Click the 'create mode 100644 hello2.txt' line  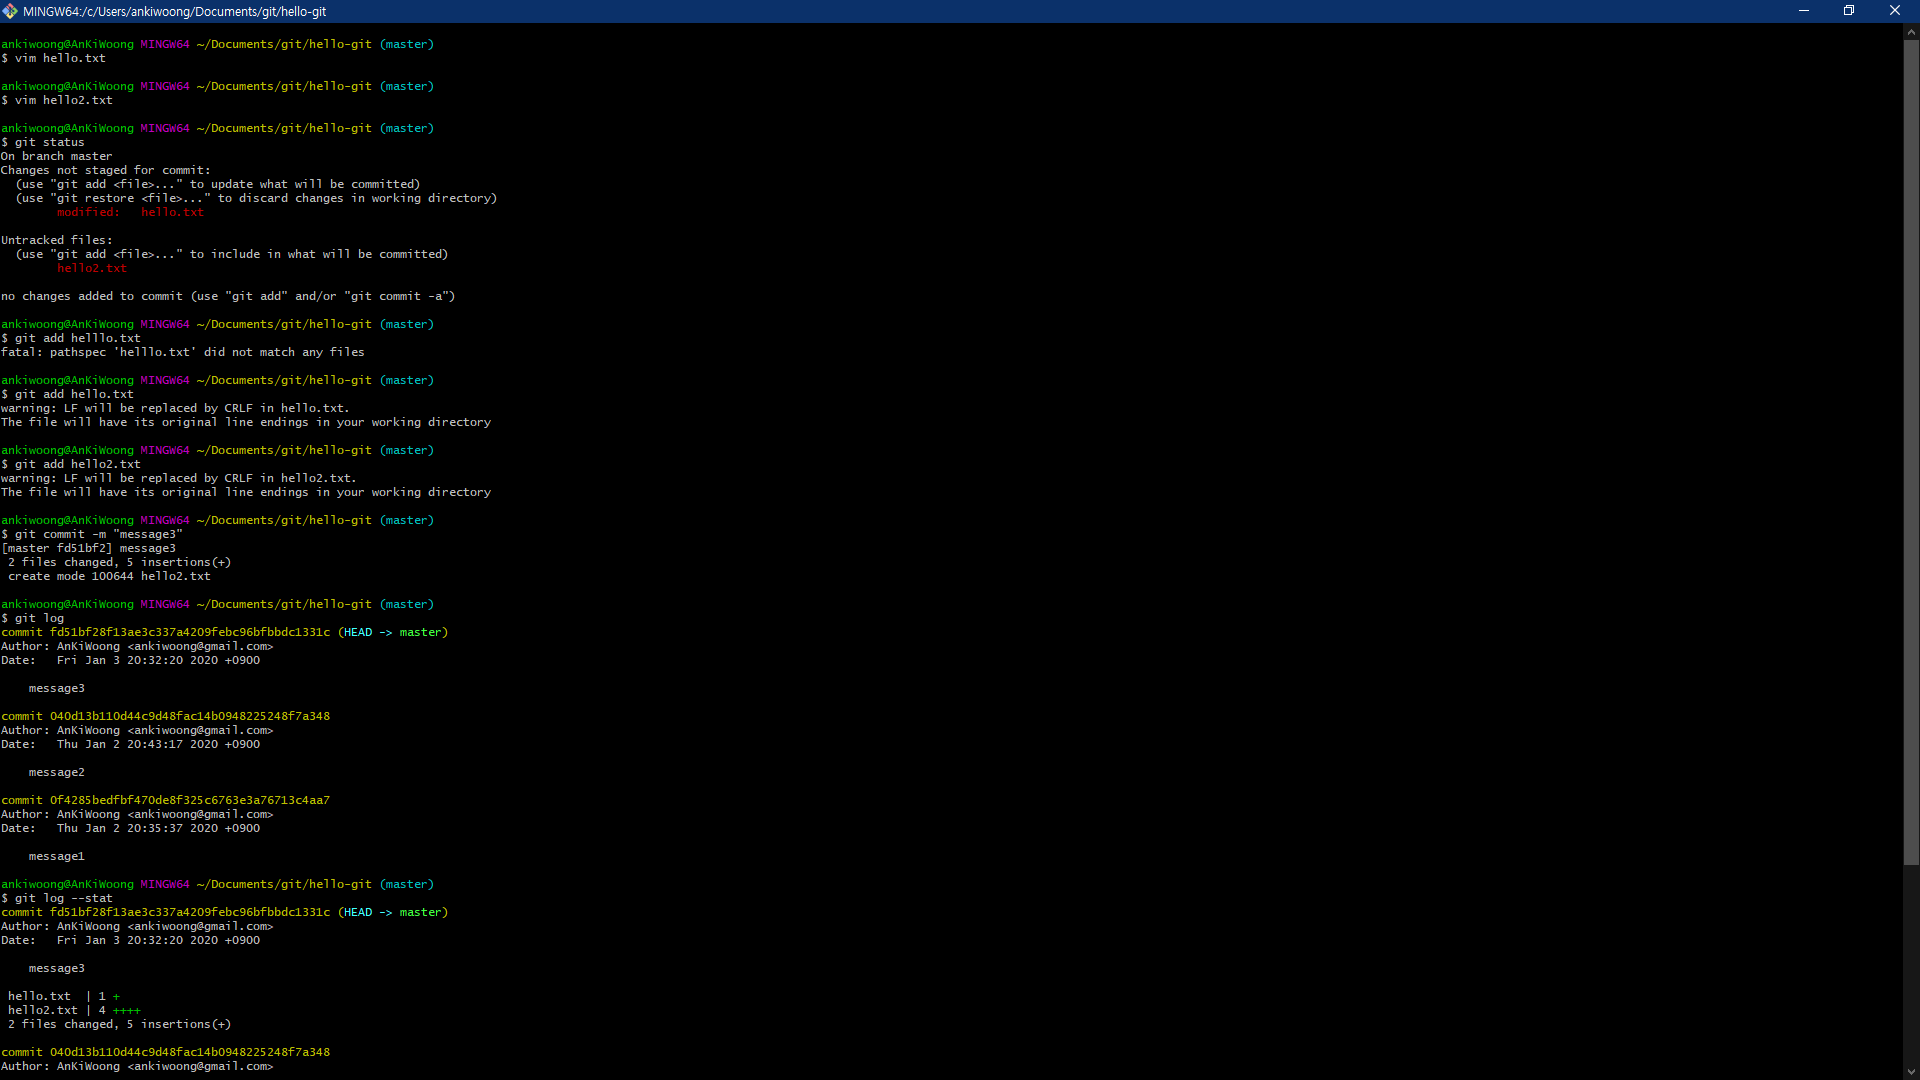point(110,576)
